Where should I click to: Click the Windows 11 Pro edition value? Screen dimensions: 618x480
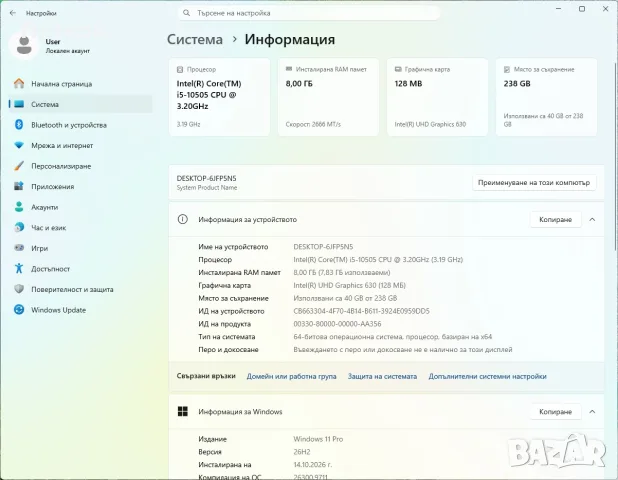click(318, 439)
